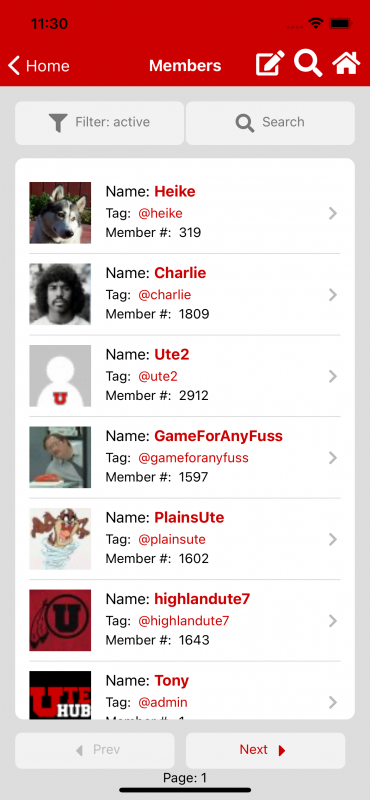Expand Charlie's member details chevron
Viewport: 370px width, 800px height.
[333, 295]
